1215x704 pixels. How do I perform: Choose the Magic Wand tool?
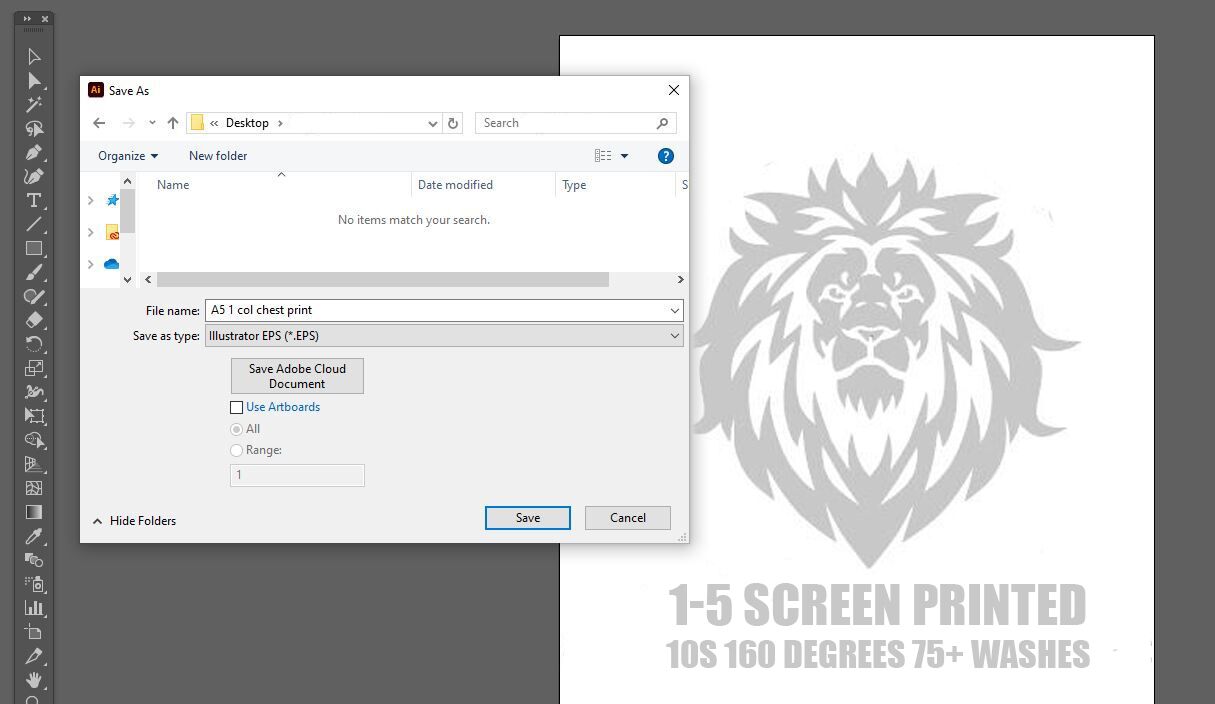pos(33,104)
